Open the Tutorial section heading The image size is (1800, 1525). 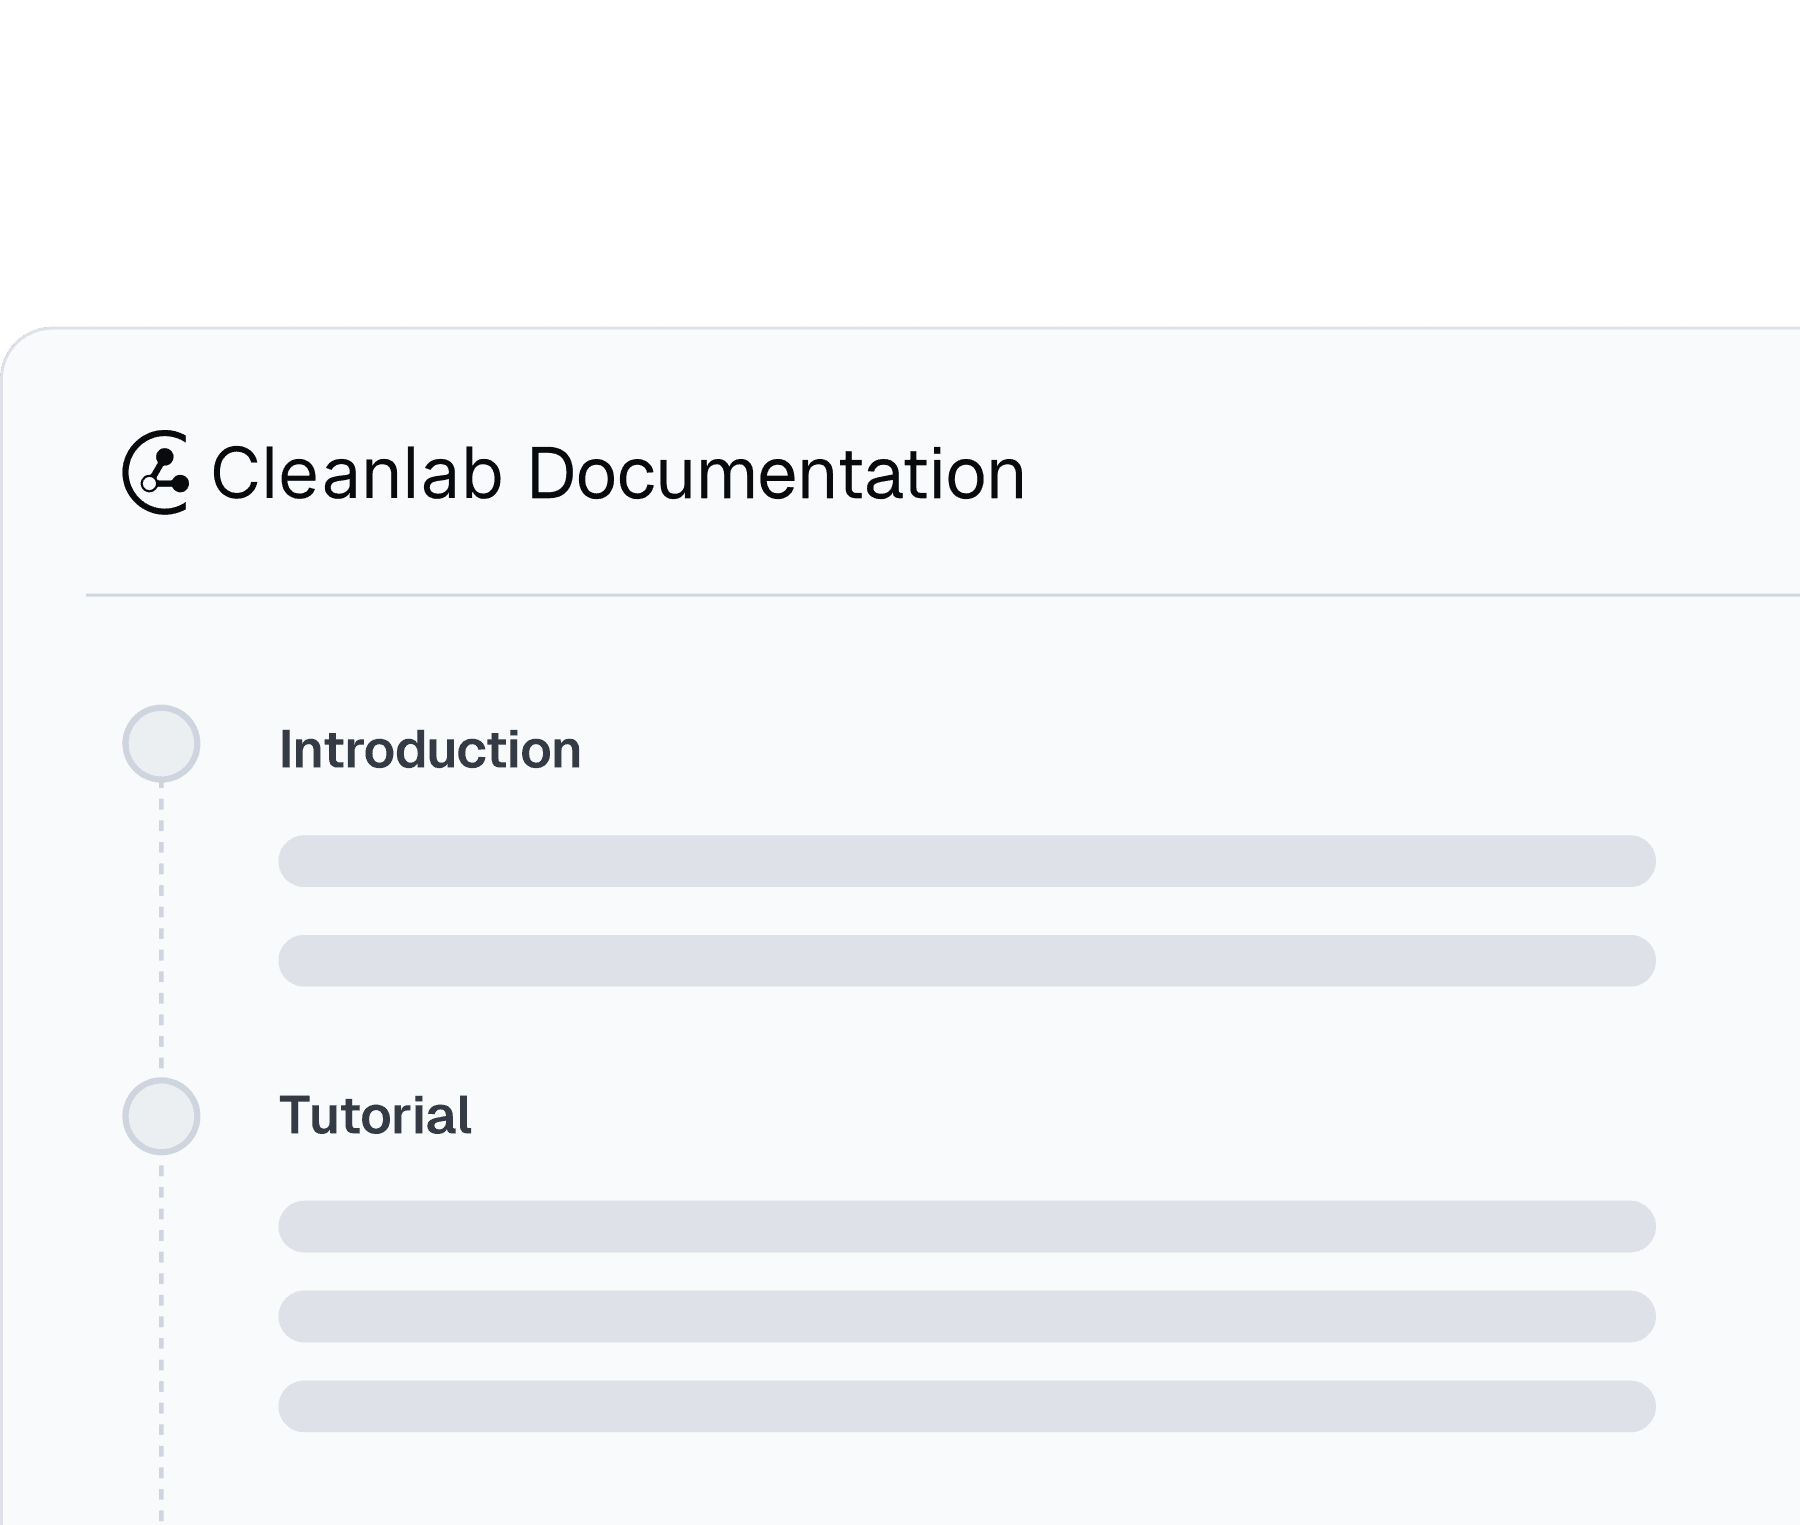click(375, 1116)
